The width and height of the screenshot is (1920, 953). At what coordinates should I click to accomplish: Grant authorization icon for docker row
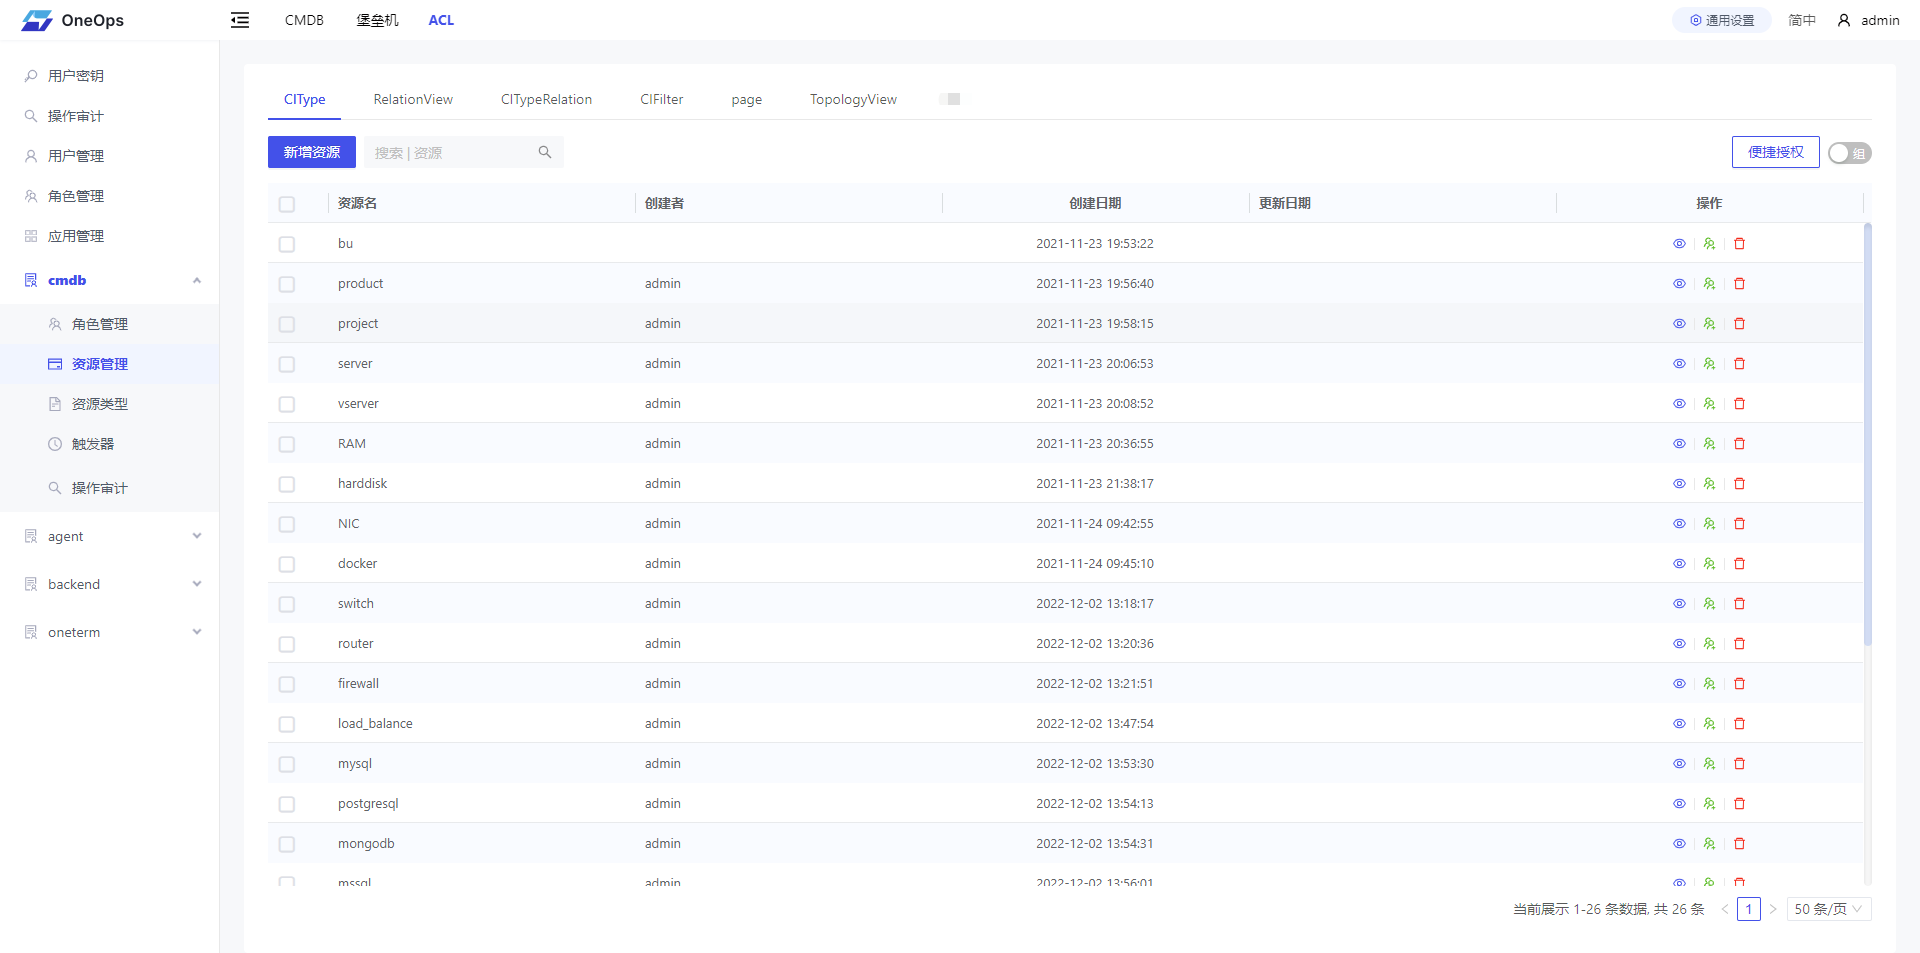1709,563
